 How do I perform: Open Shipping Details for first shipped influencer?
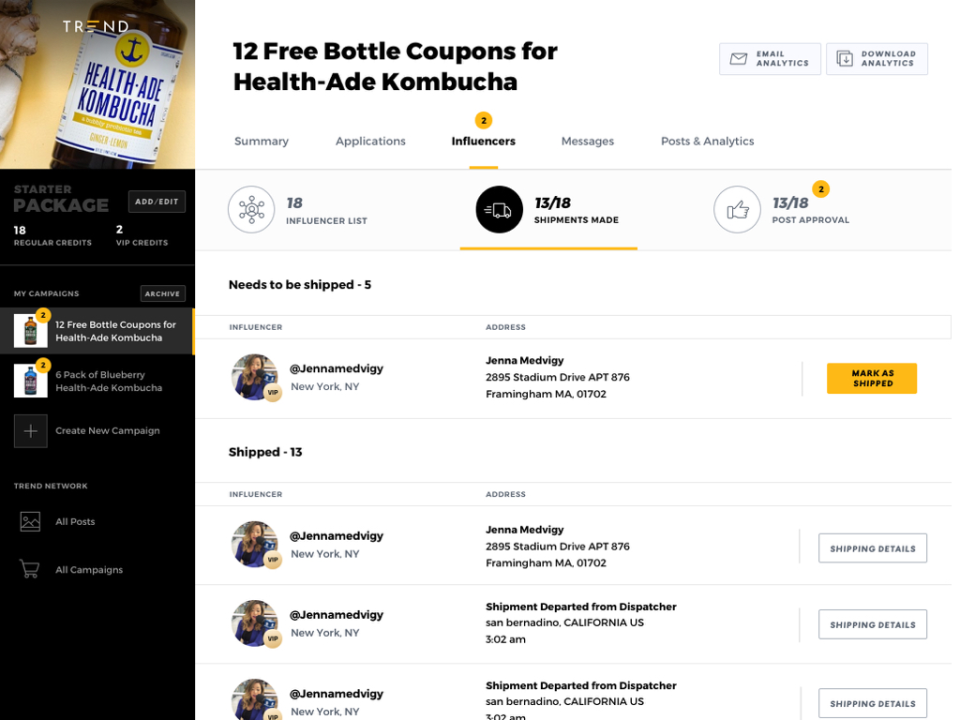coord(872,549)
